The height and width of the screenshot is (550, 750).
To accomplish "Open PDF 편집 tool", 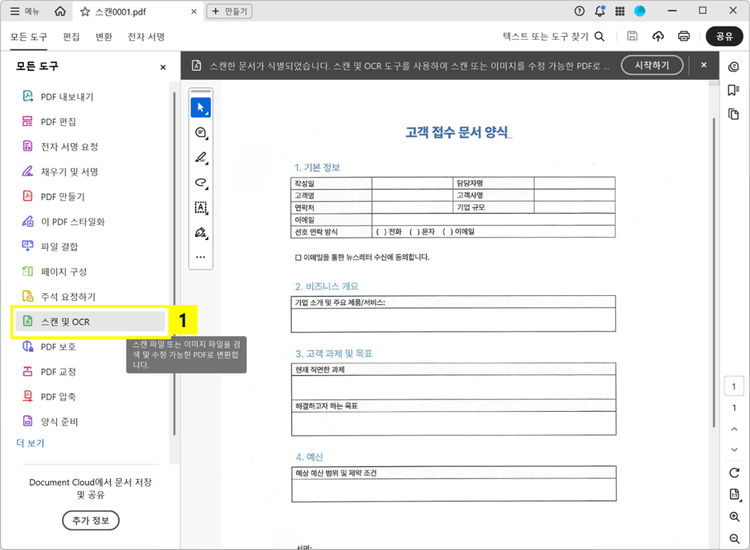I will (x=90, y=121).
